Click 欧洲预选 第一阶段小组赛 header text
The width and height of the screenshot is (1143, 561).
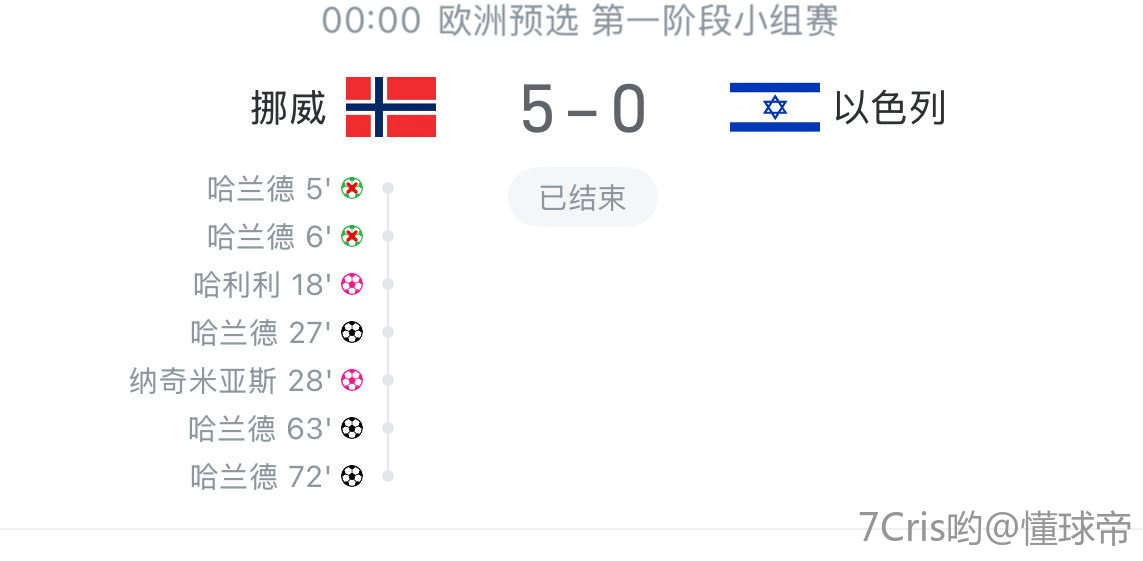tap(638, 20)
